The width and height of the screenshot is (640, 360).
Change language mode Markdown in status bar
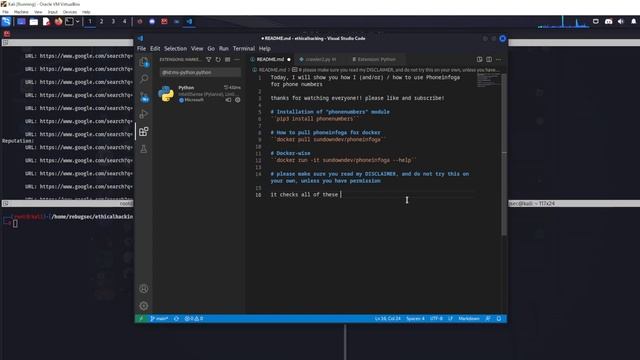point(469,319)
